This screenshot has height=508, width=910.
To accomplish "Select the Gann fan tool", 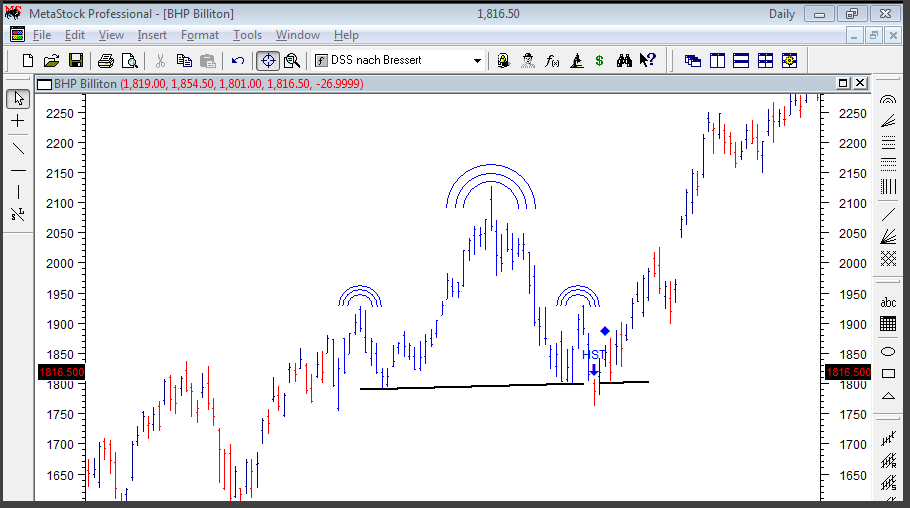I will tap(888, 236).
